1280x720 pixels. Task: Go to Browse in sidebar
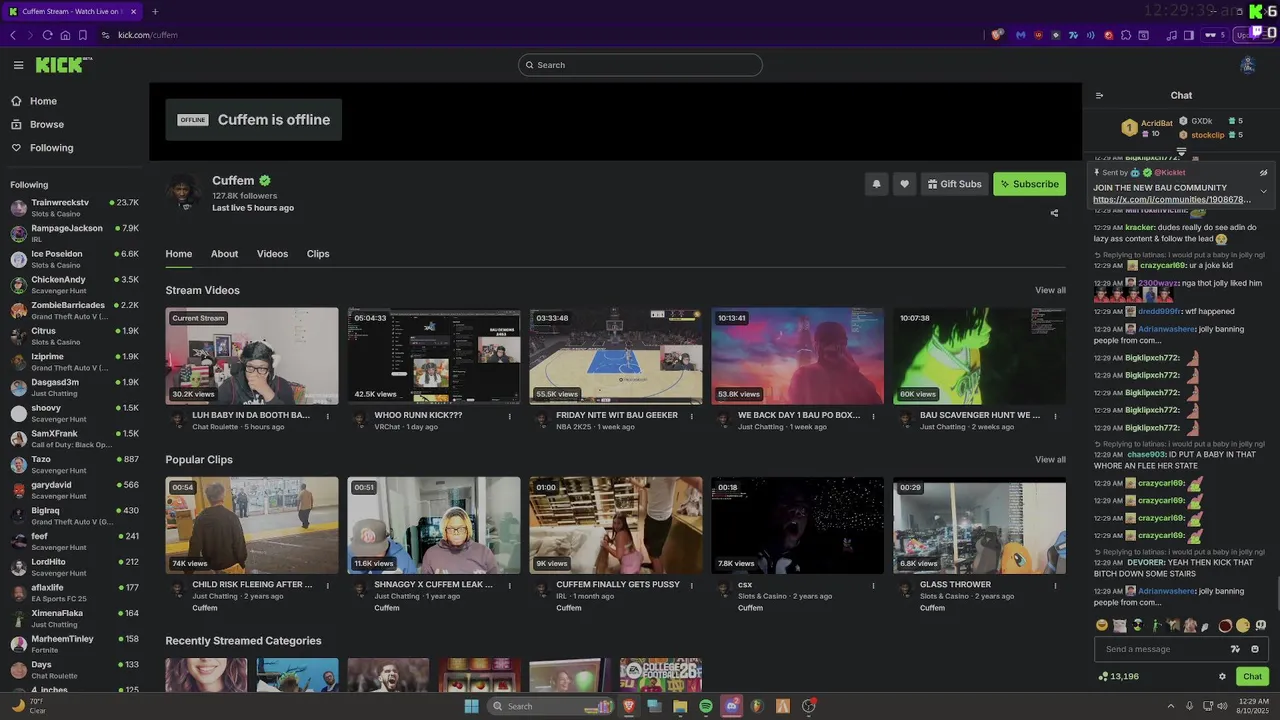coord(46,125)
